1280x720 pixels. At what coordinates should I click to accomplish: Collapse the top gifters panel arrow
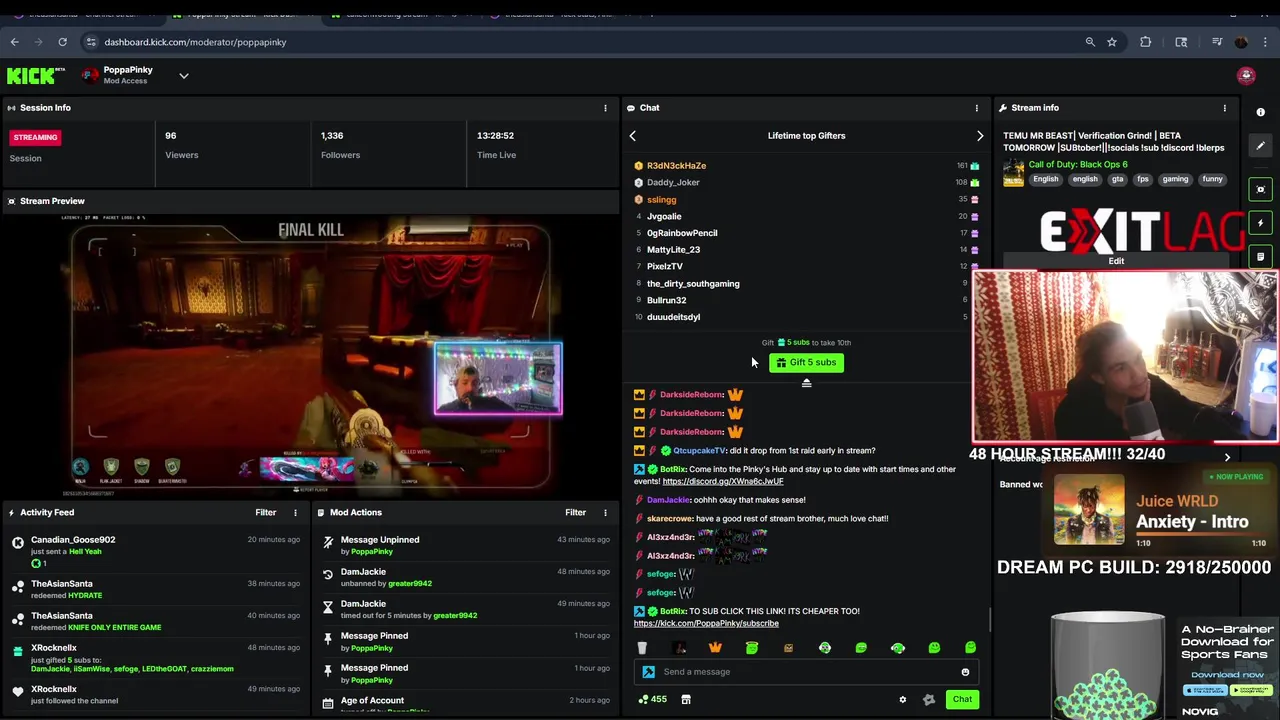tap(806, 383)
